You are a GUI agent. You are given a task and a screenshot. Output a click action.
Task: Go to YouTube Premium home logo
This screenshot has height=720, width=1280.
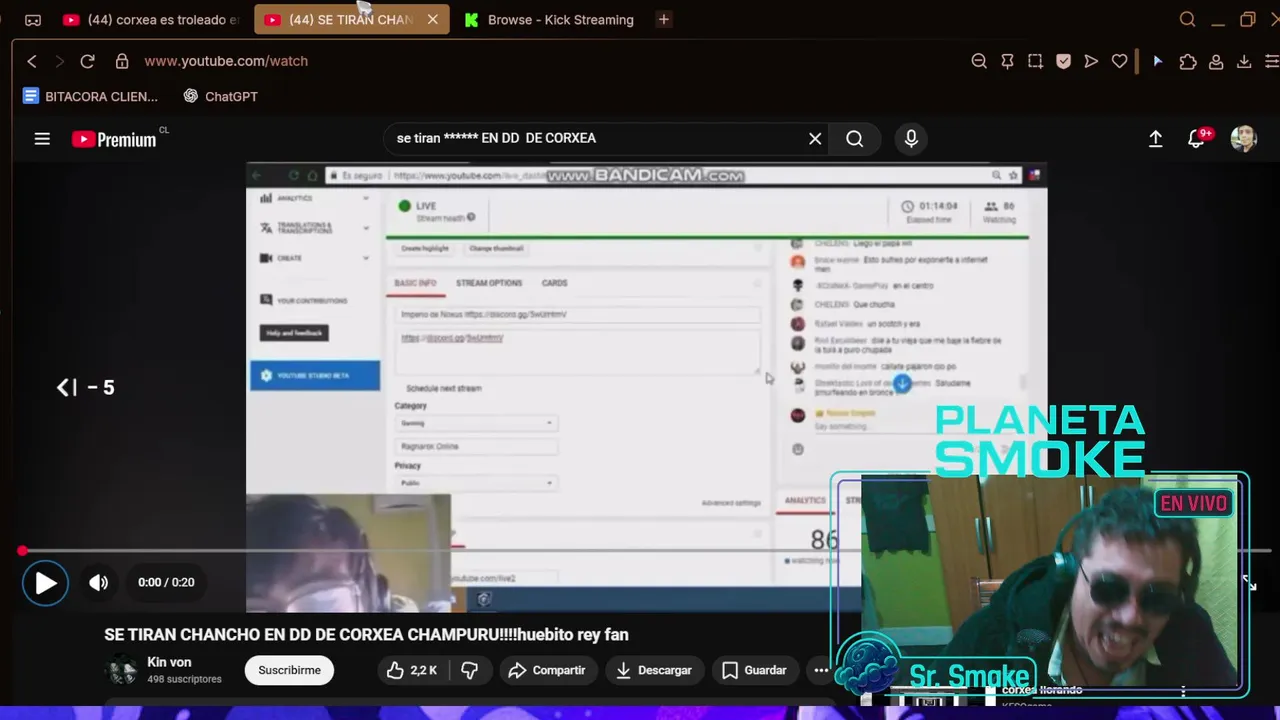[115, 139]
